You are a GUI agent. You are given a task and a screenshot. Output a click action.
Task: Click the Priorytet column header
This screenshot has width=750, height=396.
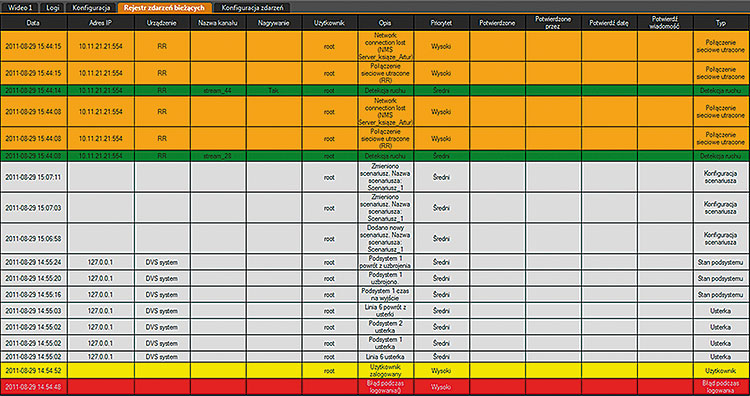pos(441,22)
